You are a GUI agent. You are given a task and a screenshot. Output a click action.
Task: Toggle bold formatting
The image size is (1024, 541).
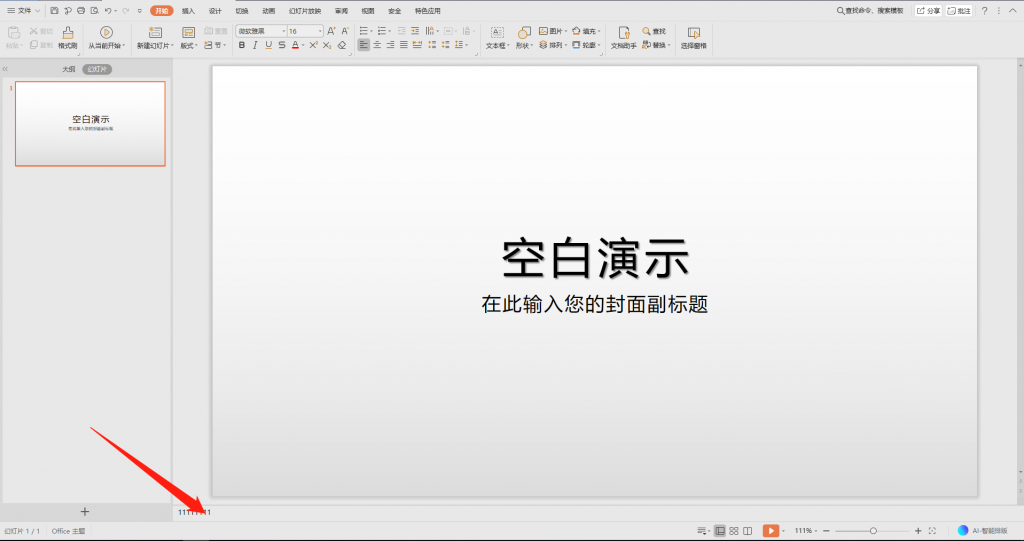[x=241, y=45]
